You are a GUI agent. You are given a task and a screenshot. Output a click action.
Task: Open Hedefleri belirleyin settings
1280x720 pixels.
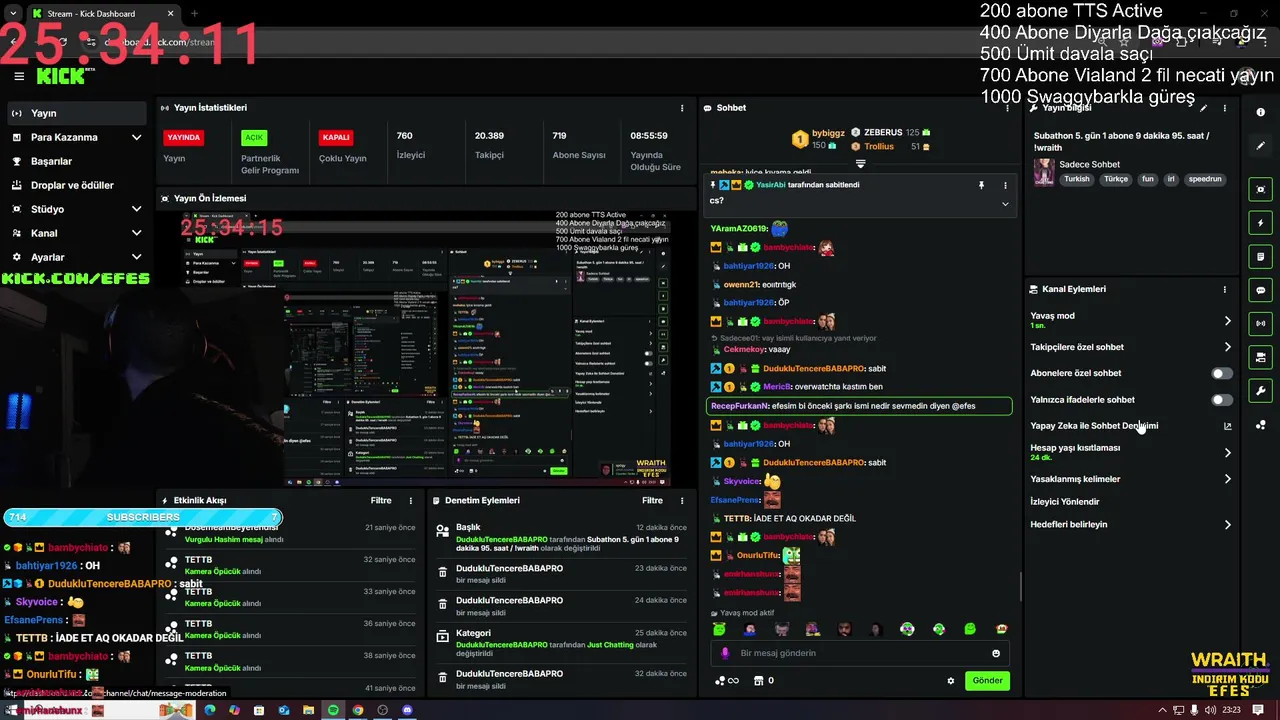[x=1131, y=524]
